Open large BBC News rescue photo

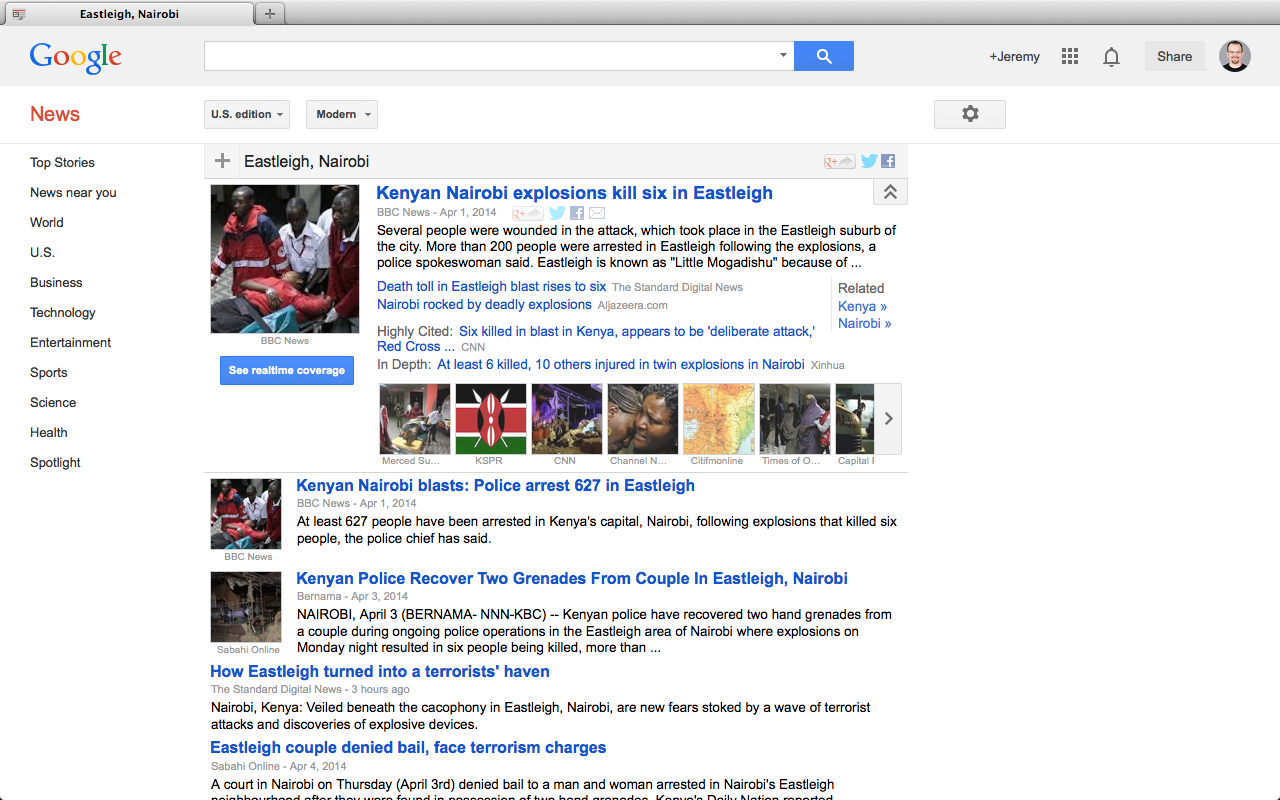(285, 259)
